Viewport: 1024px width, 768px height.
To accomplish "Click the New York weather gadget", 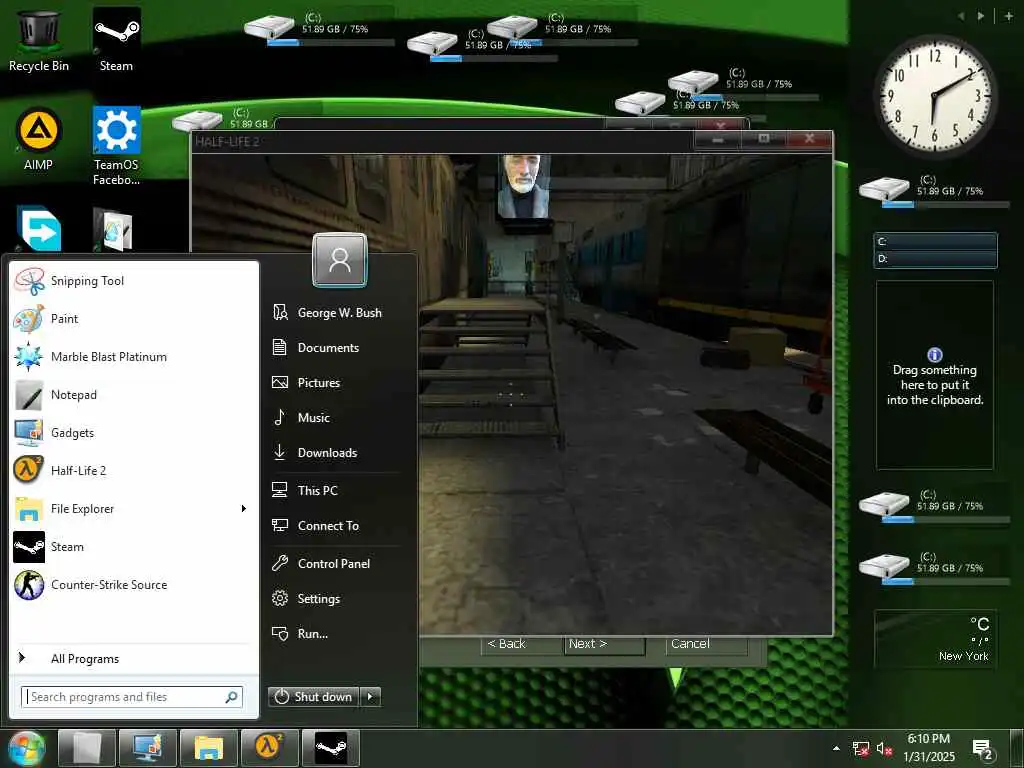I will [935, 639].
